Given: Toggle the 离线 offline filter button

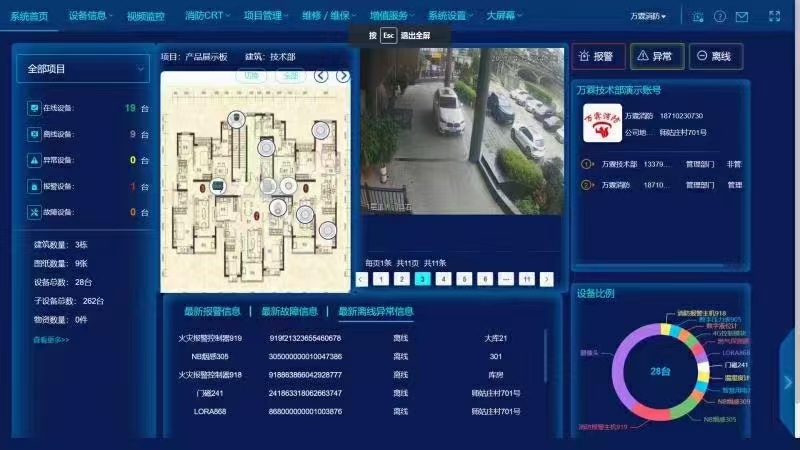Looking at the screenshot, I should (715, 57).
